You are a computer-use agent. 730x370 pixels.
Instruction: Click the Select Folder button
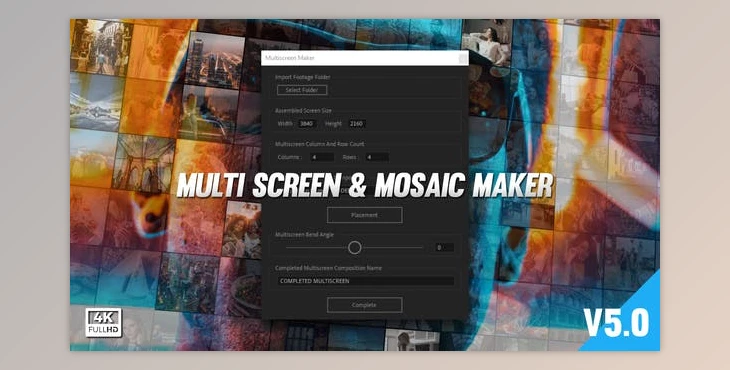click(302, 90)
